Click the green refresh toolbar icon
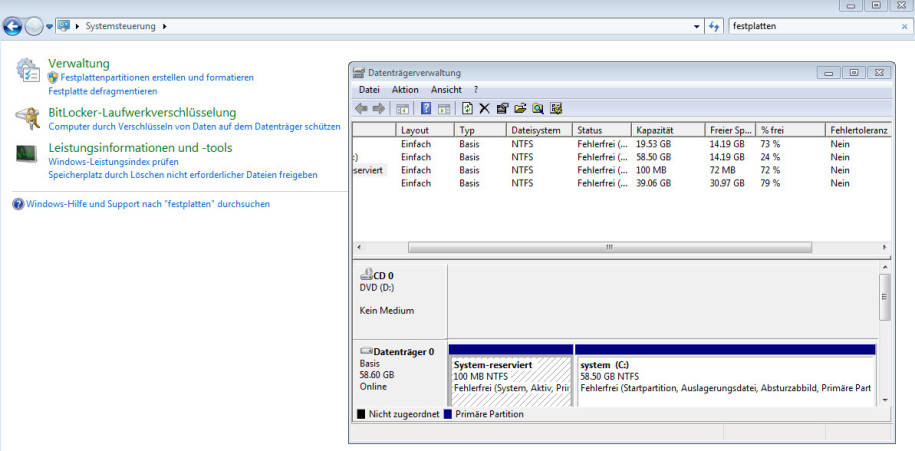Image resolution: width=915 pixels, height=451 pixels. 467,109
